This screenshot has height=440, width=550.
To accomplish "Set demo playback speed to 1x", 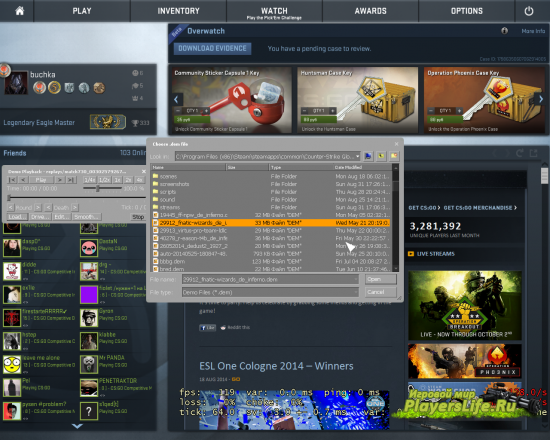I will pyautogui.click(x=118, y=180).
